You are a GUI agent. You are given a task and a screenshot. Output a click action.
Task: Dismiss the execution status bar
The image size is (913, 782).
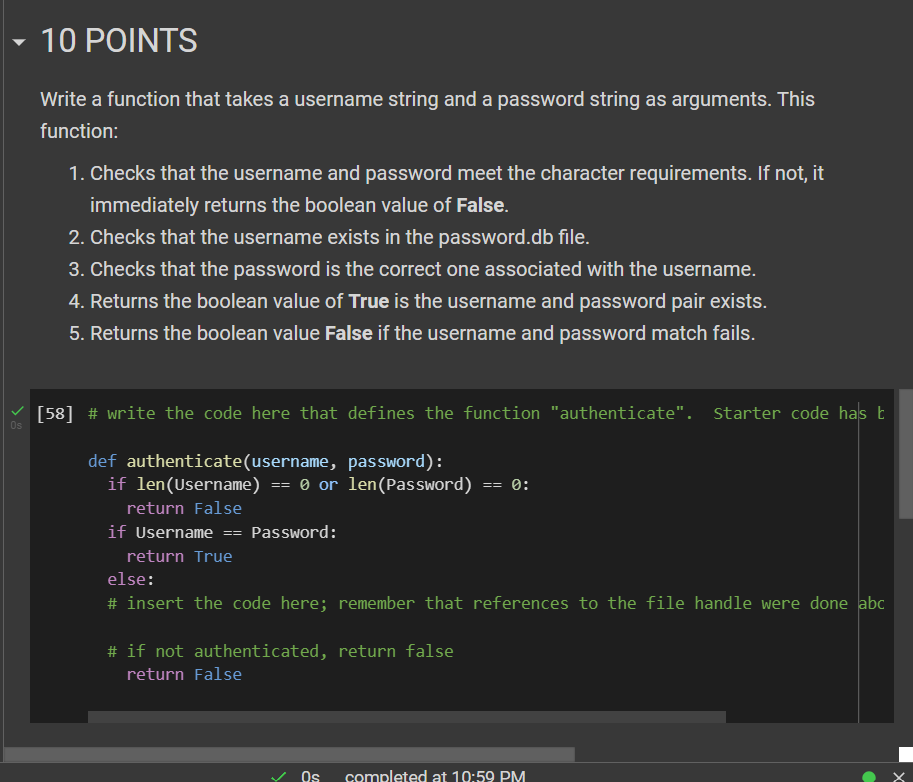point(896,775)
